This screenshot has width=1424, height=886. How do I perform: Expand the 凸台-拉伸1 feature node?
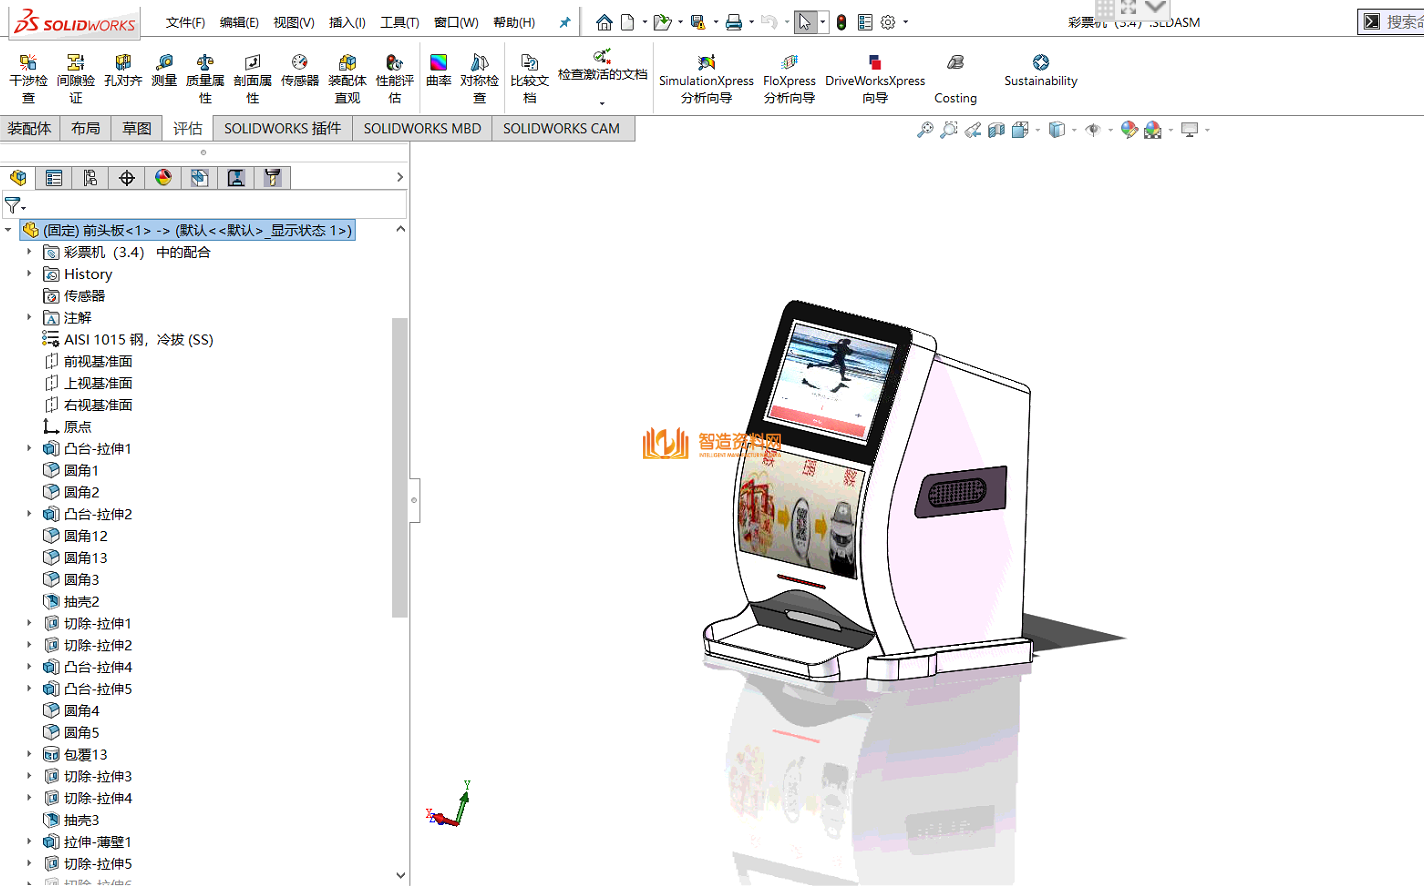click(x=29, y=449)
